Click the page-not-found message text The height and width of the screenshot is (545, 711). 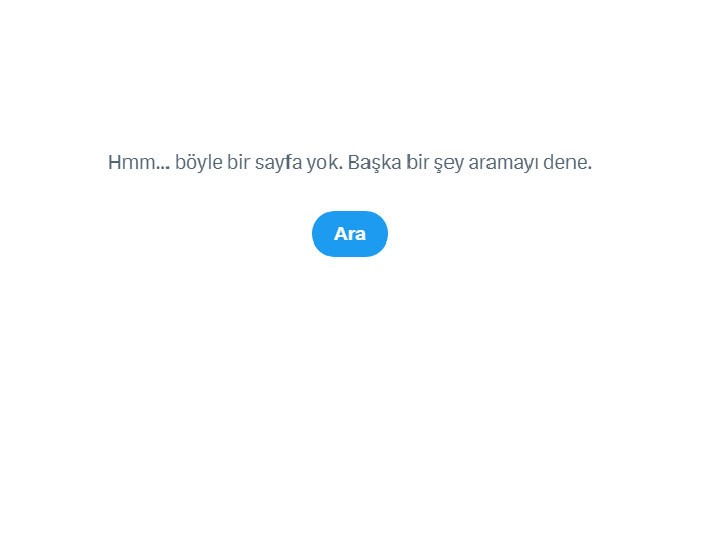coord(350,163)
